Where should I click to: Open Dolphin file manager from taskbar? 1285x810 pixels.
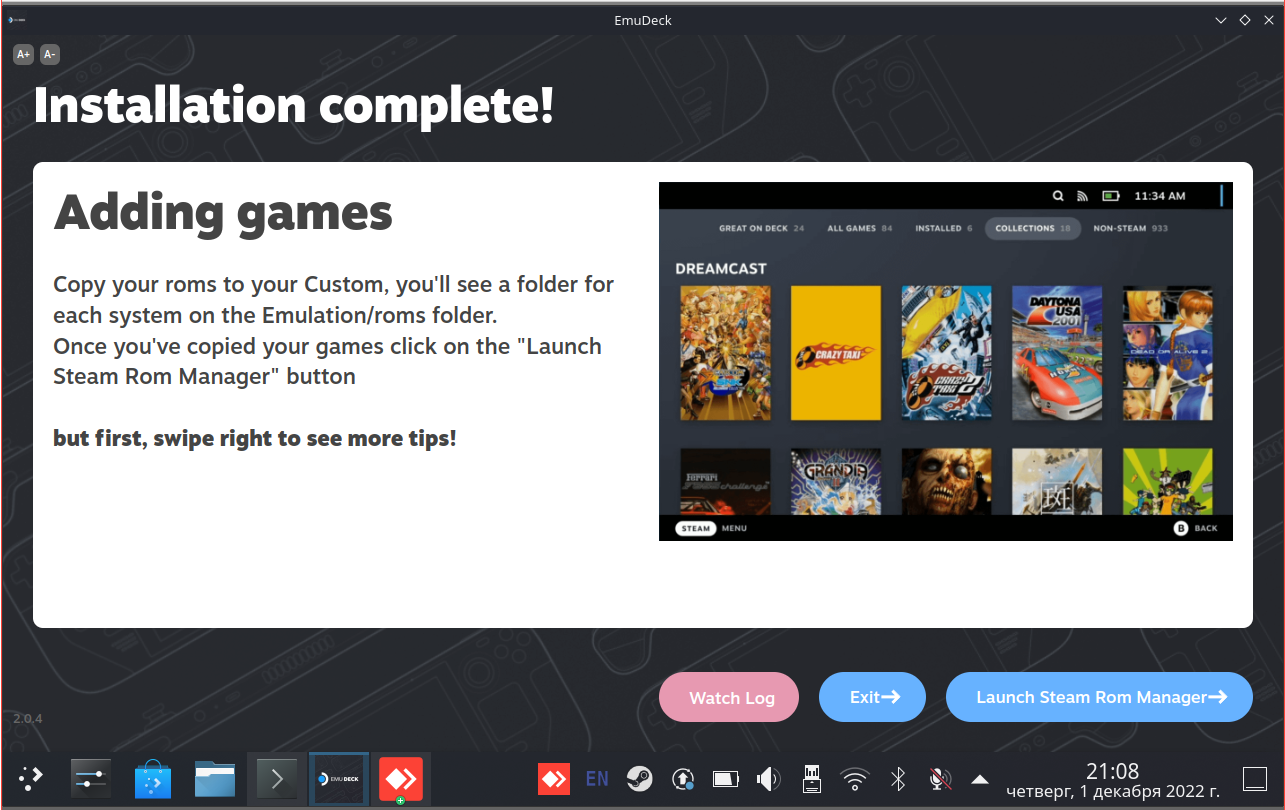coord(215,778)
